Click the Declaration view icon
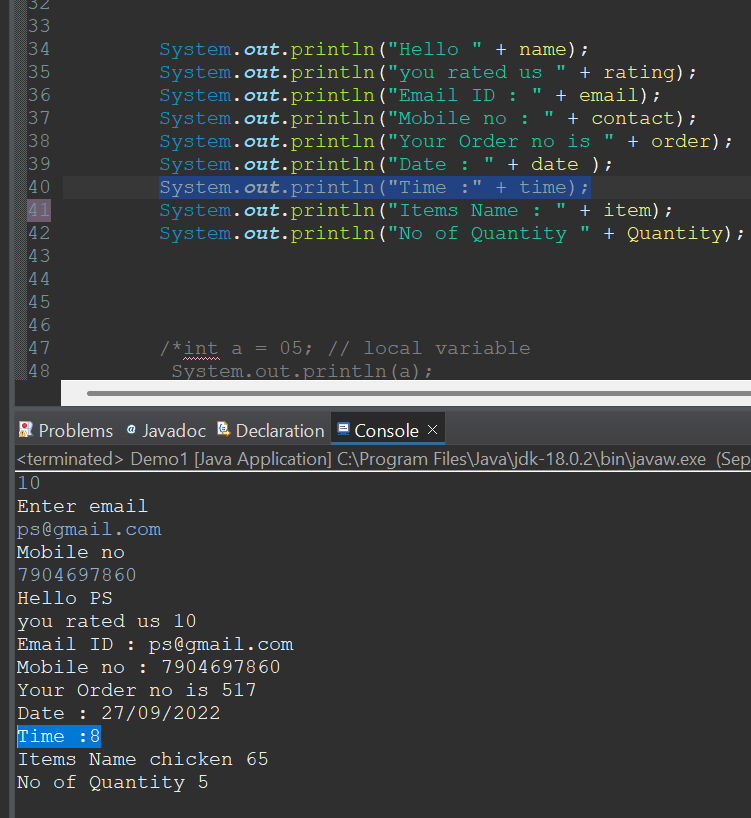Screen dimensions: 751x818 (x=224, y=430)
